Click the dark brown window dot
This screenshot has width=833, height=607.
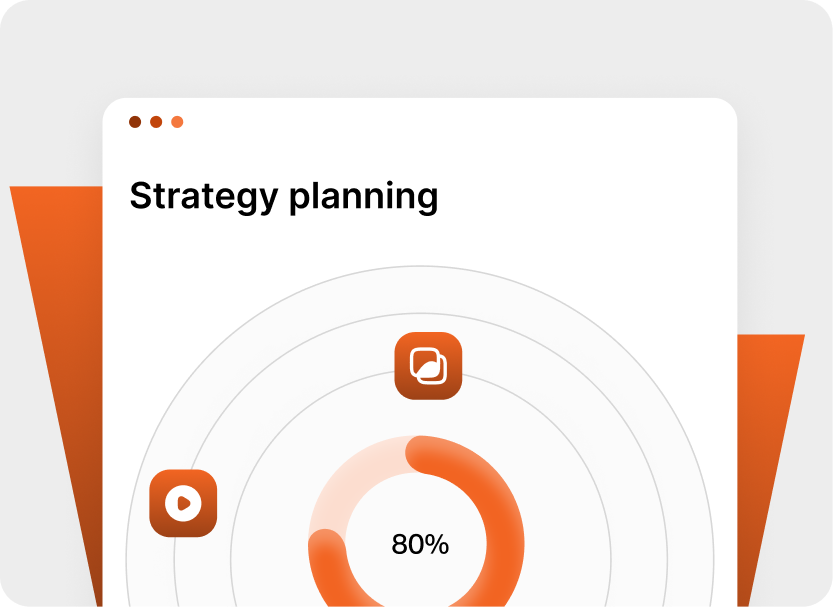point(135,122)
